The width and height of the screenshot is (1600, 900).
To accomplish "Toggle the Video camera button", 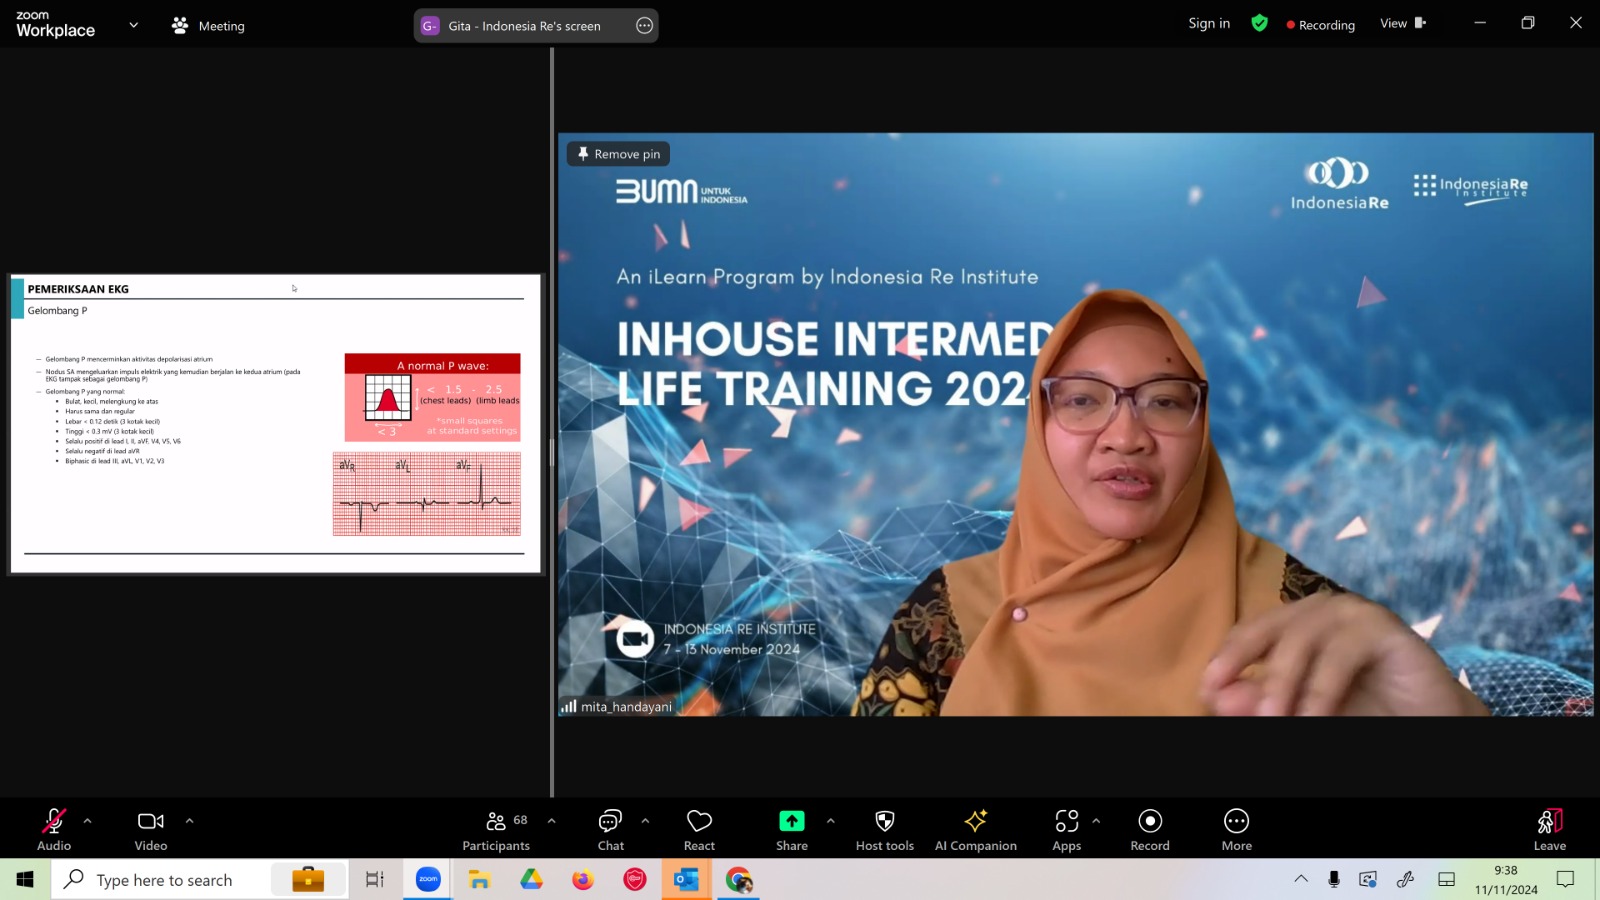I will (x=151, y=830).
